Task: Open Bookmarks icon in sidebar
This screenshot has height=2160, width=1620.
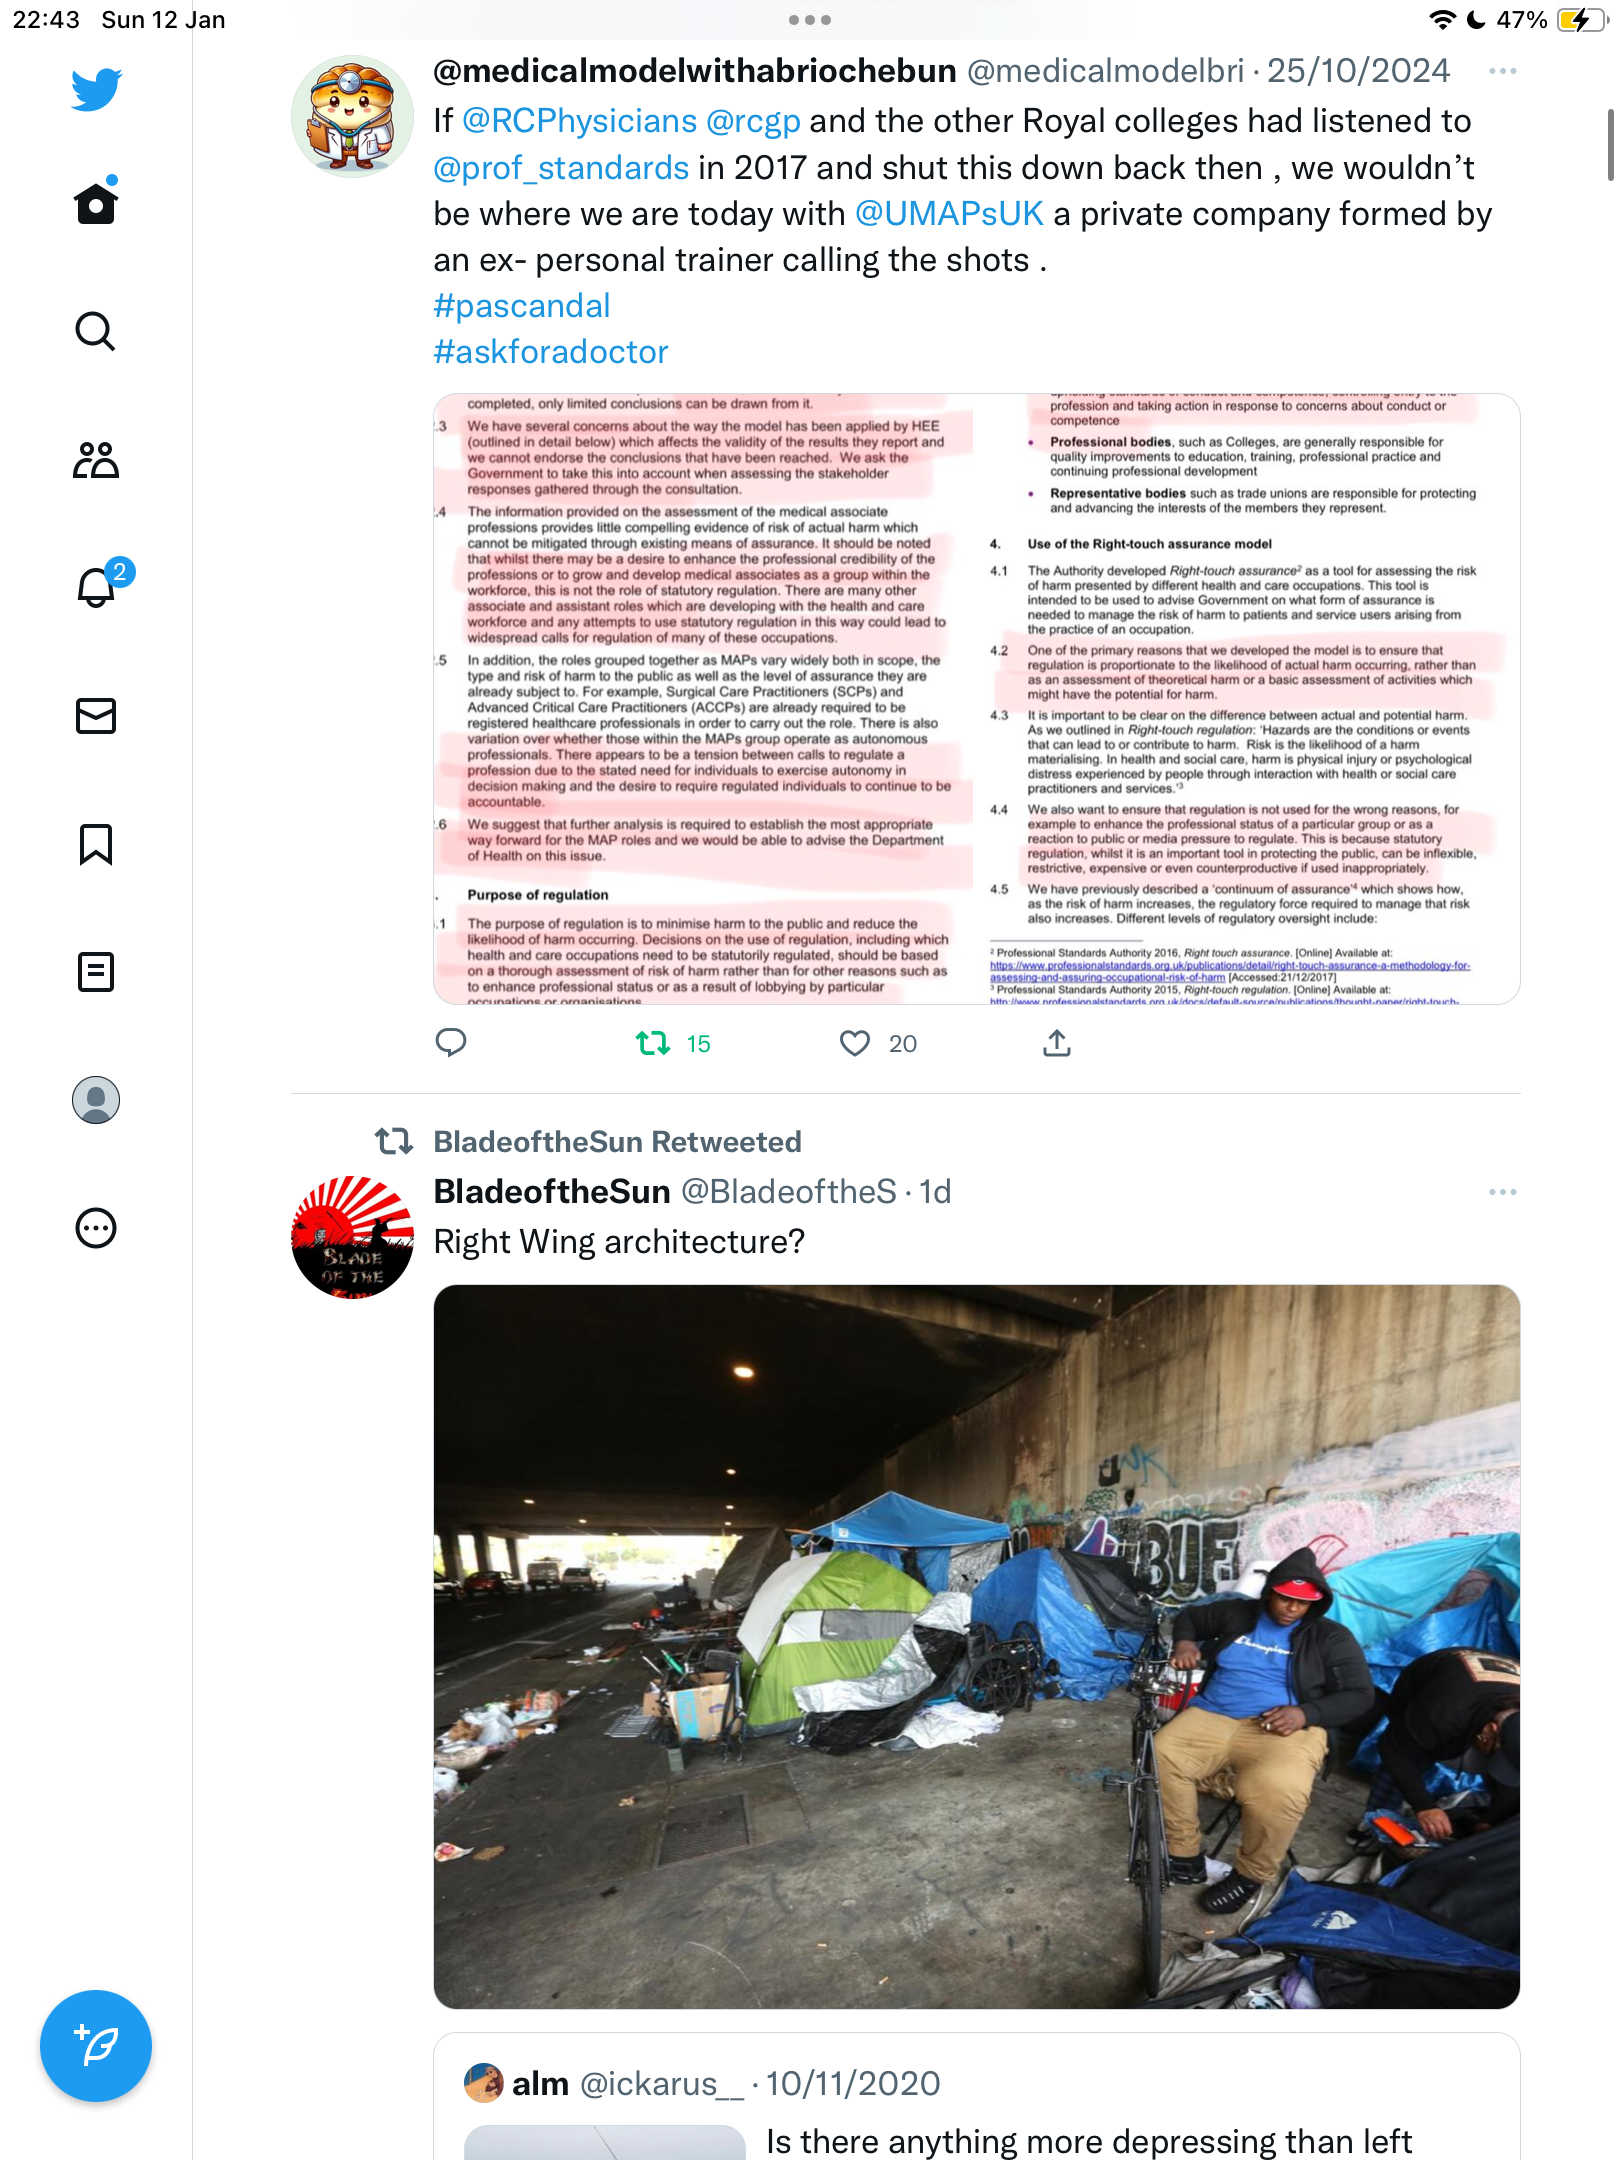Action: click(96, 844)
